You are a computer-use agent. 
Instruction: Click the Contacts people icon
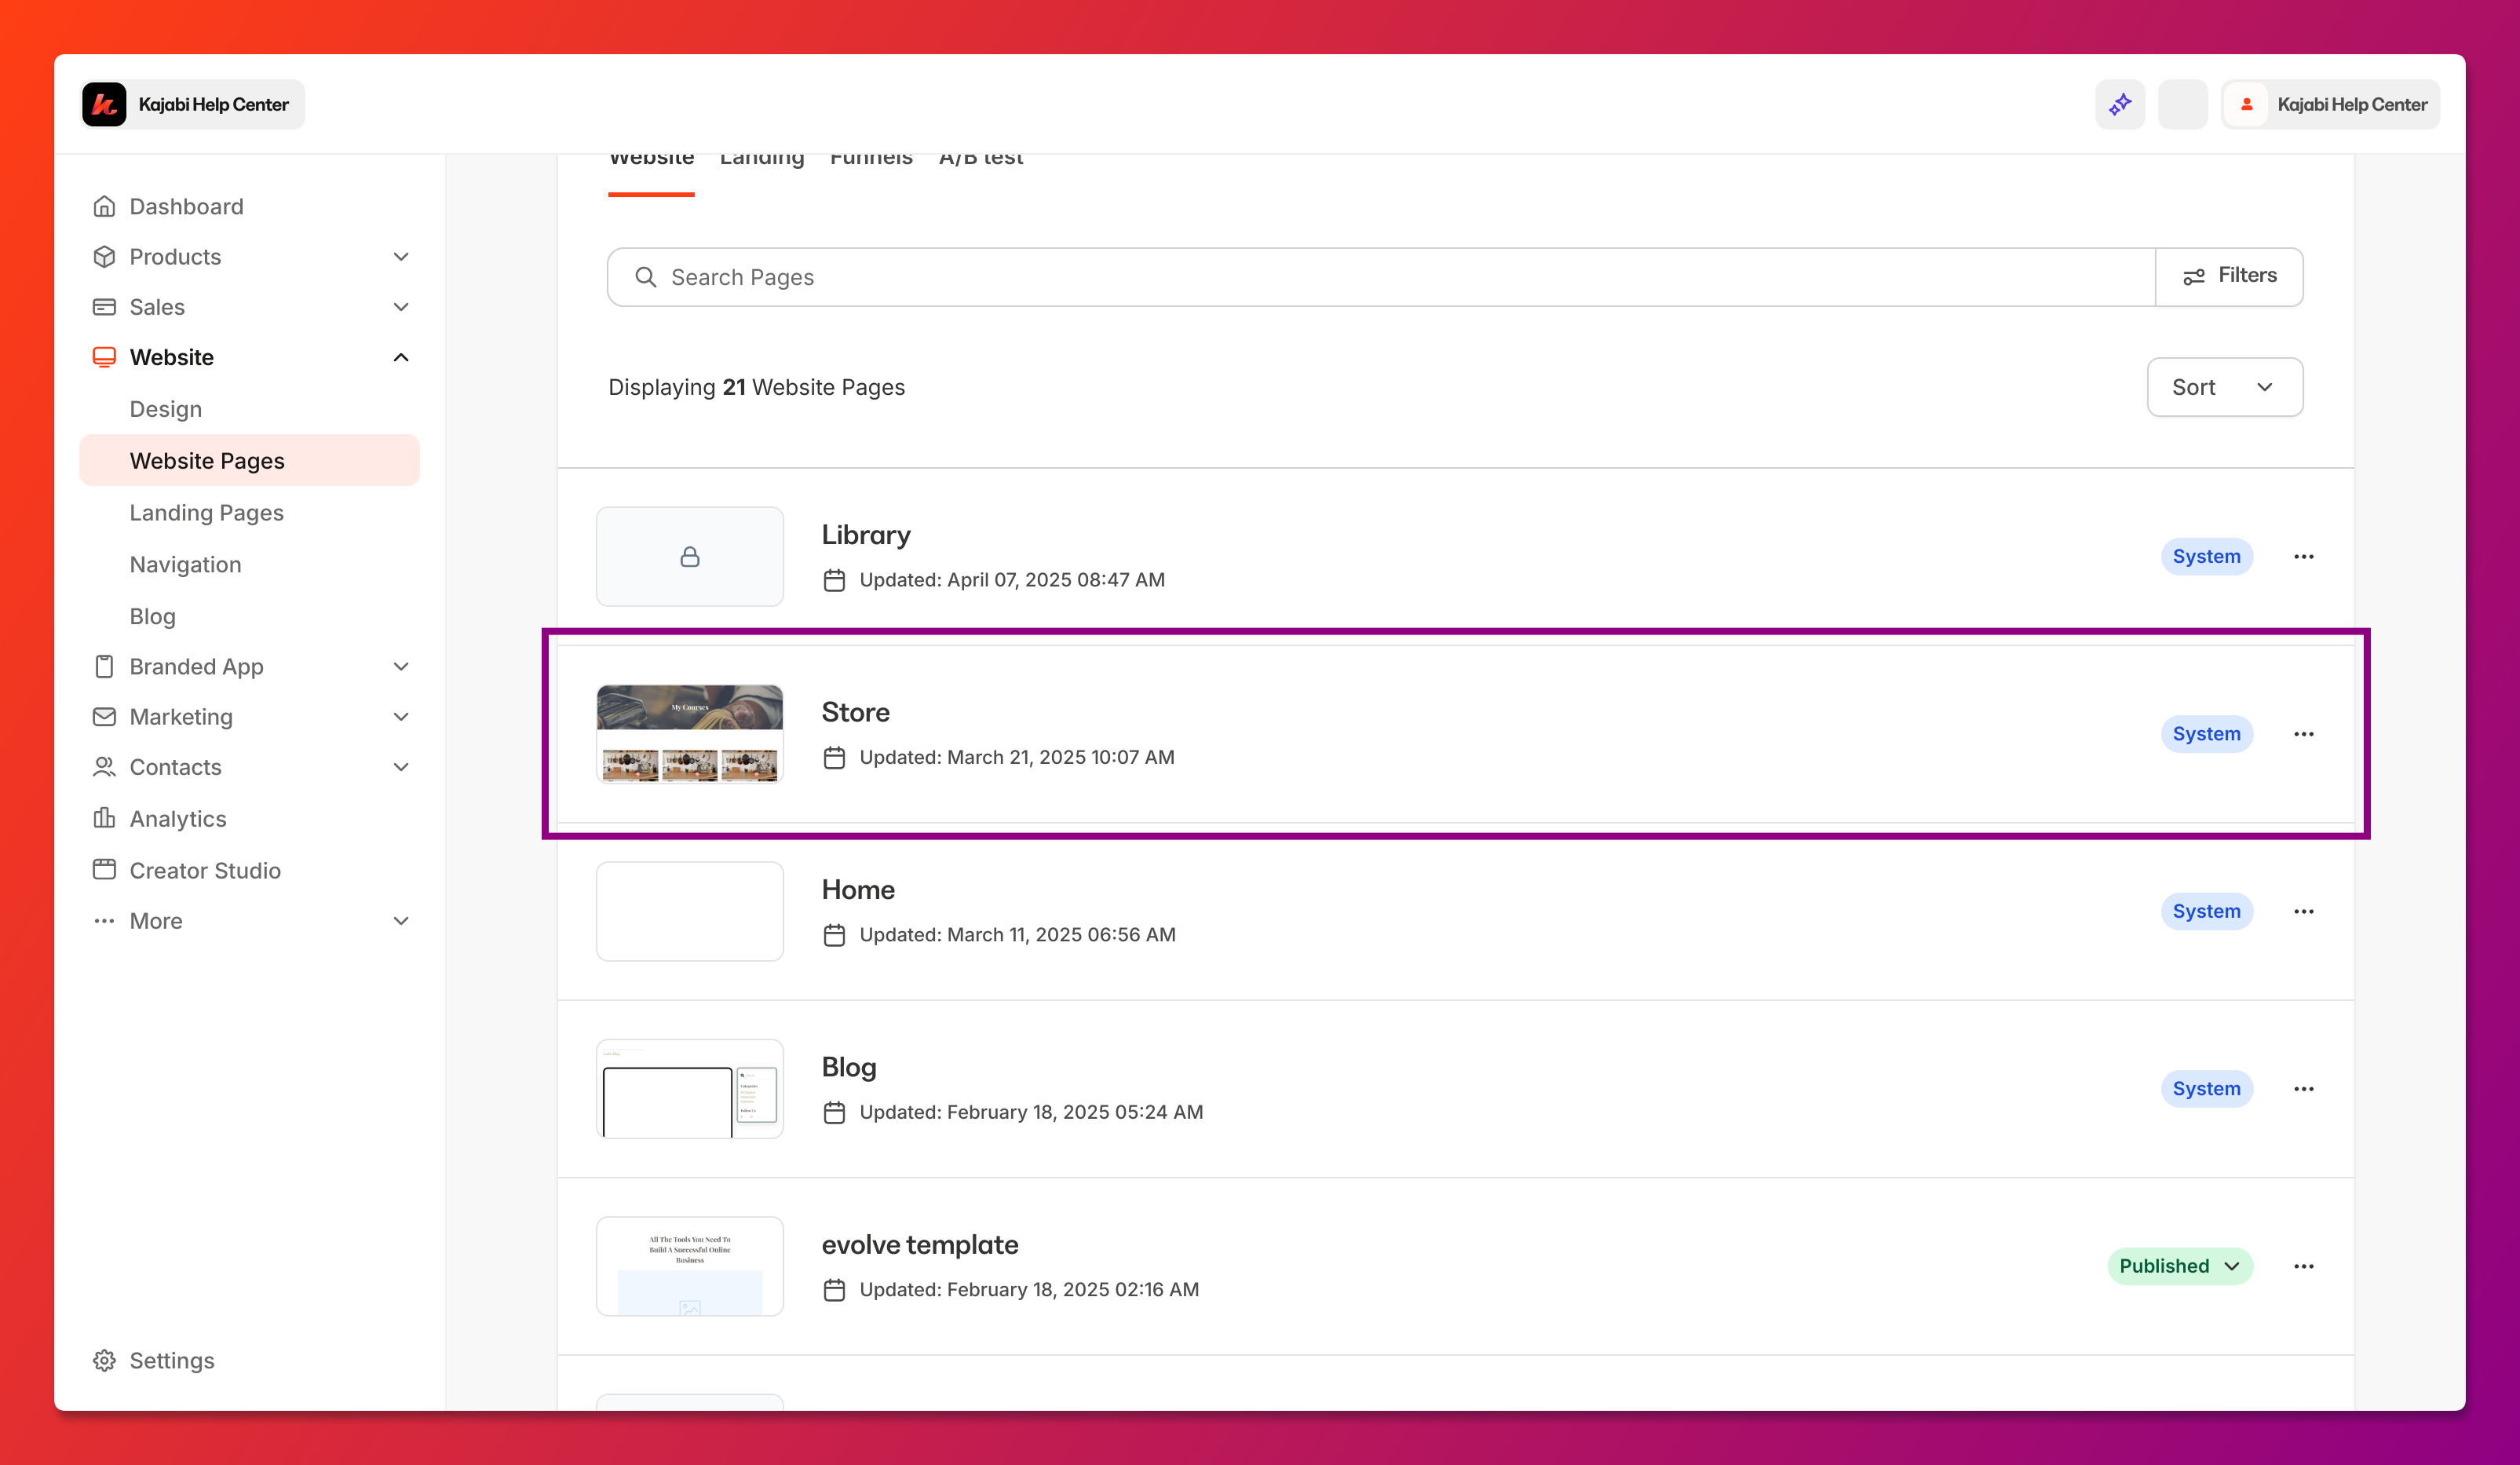[104, 766]
